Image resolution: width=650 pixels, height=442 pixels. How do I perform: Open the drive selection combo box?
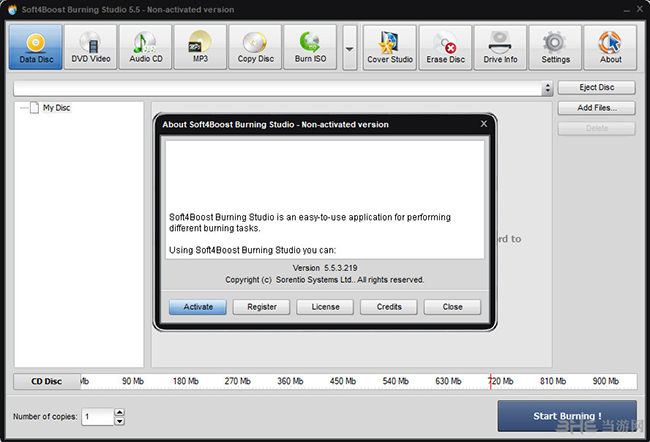pyautogui.click(x=283, y=88)
